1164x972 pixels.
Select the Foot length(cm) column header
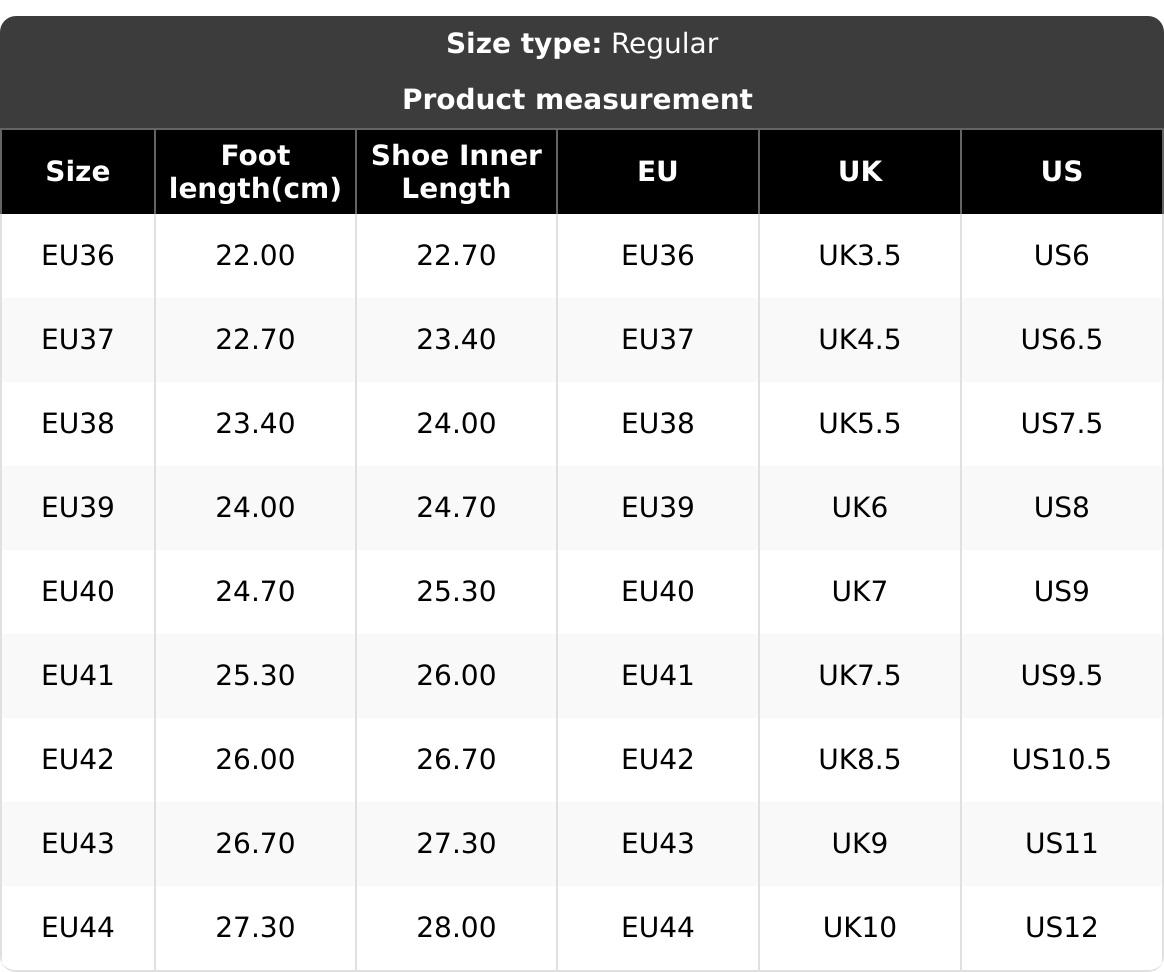coord(255,172)
